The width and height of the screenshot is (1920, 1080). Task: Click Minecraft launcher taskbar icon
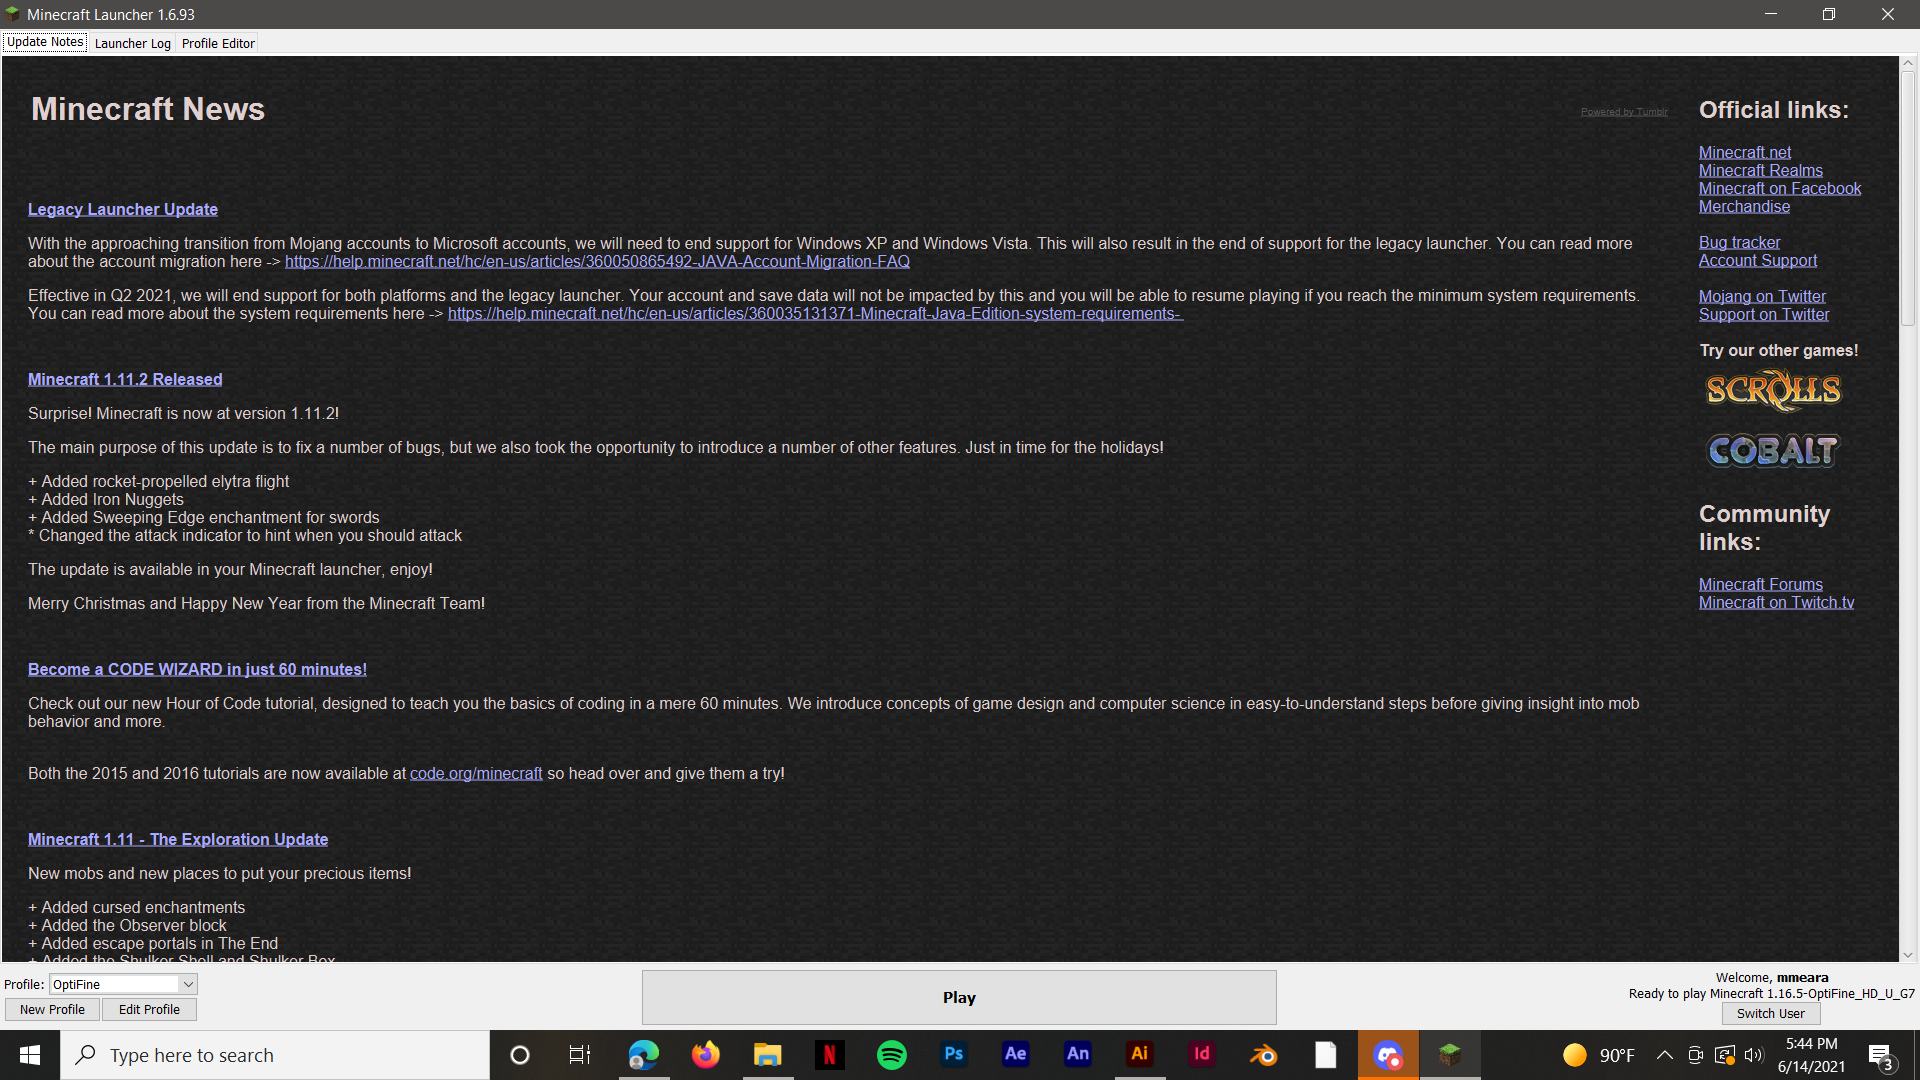pos(1449,1055)
